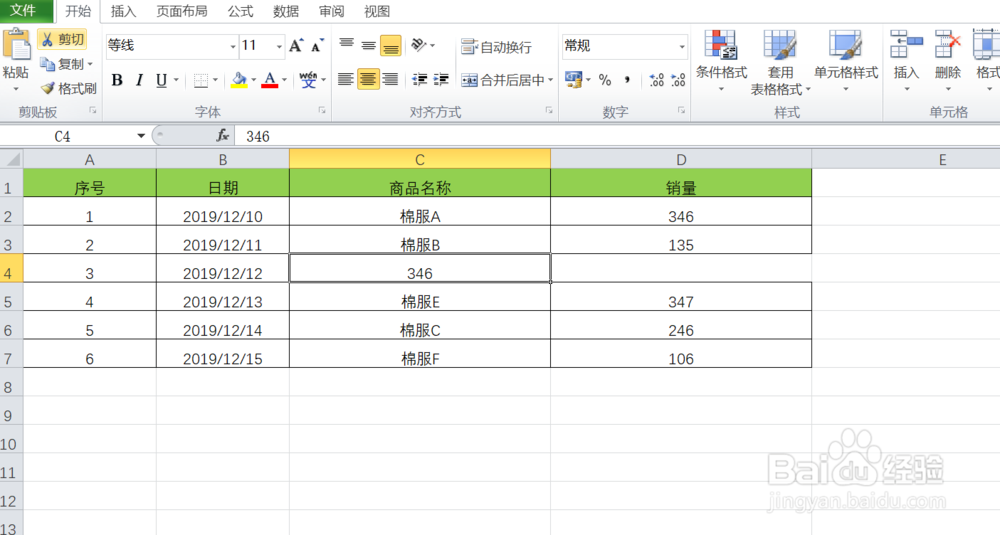The image size is (1000, 535).
Task: Open Cell Styles (单元格样式)
Action: coord(846,61)
